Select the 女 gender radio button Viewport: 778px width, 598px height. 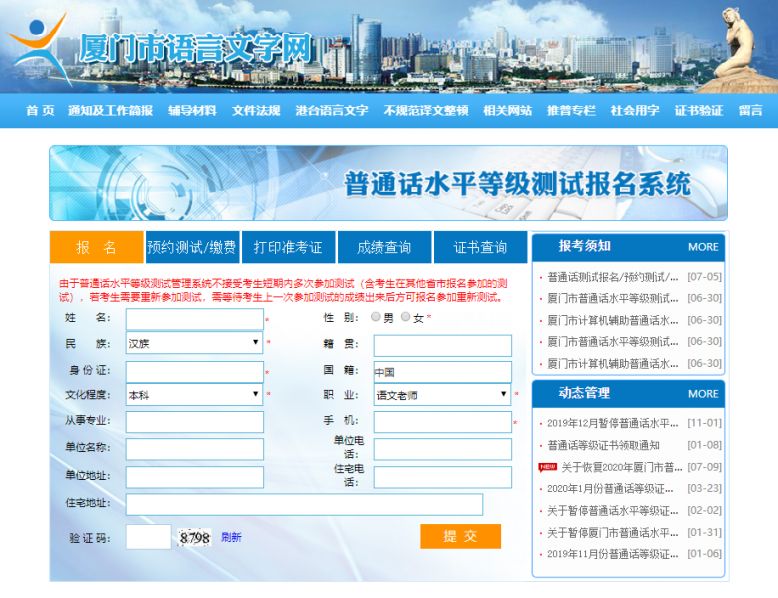405,317
